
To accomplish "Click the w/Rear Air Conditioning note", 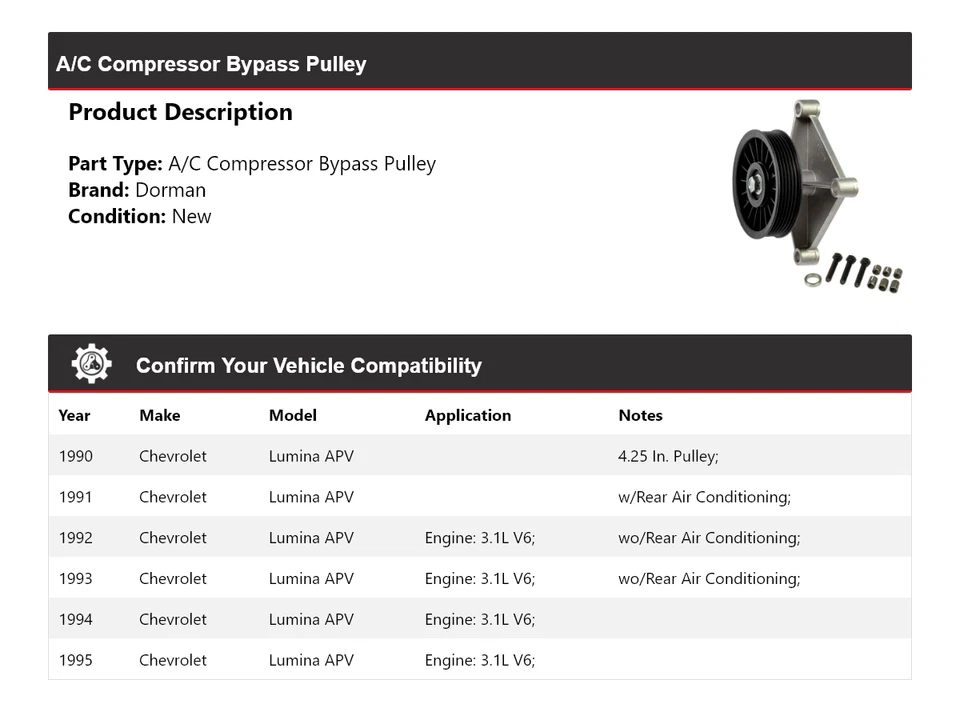I will pos(704,497).
